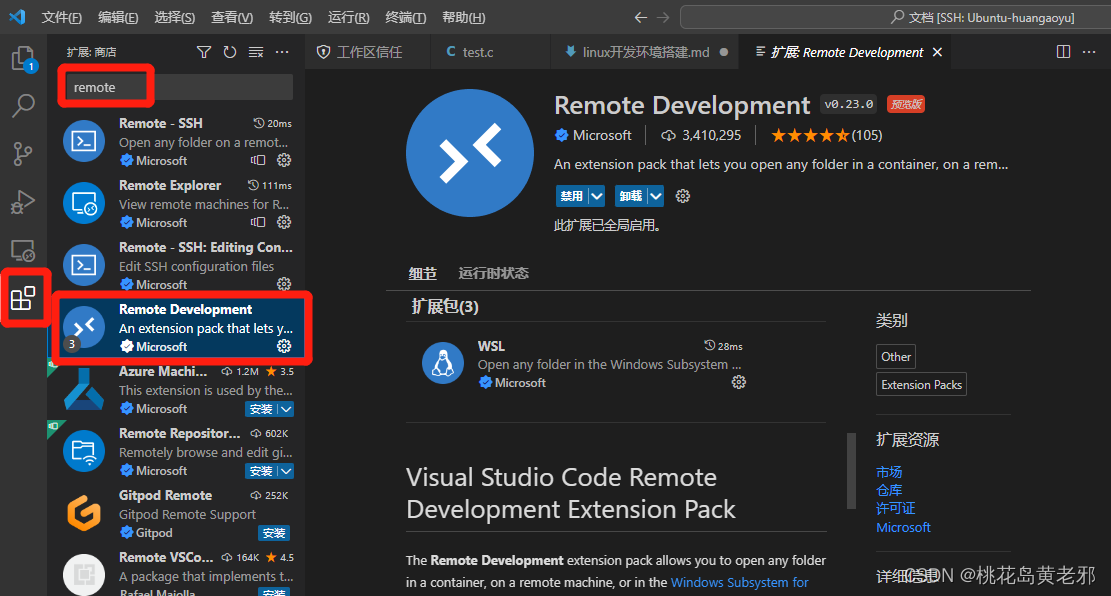Screen dimensions: 1111x596
Task: Install the Gitpod Remote extension
Action: click(273, 533)
